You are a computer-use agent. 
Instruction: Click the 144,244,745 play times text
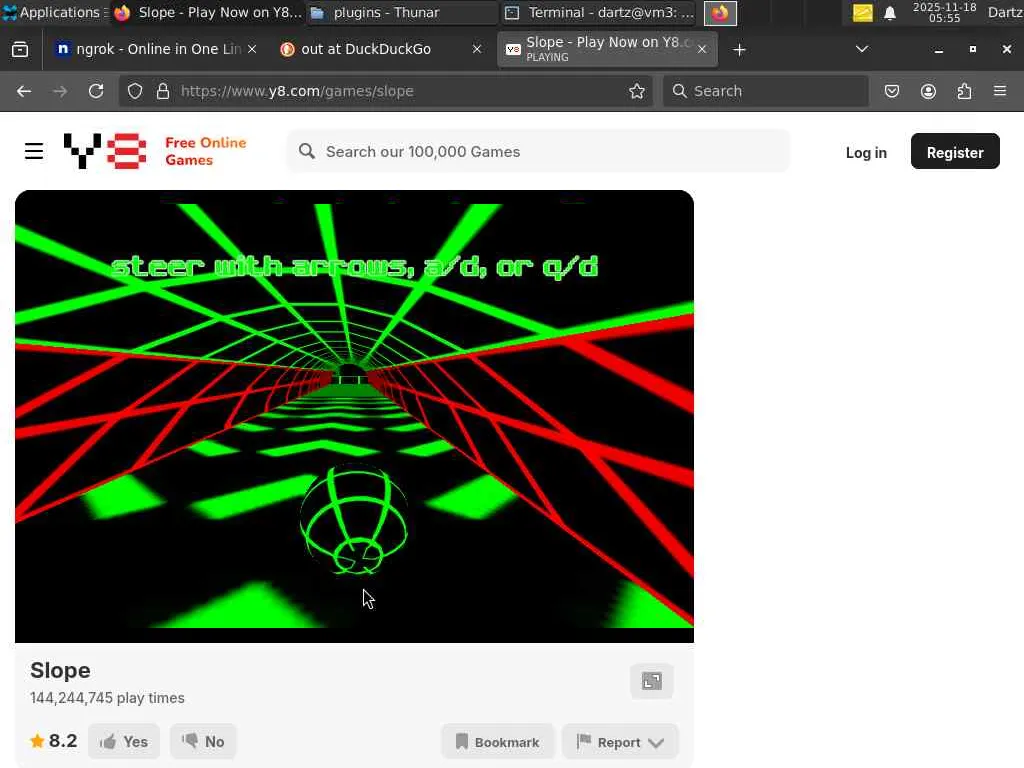pos(107,697)
